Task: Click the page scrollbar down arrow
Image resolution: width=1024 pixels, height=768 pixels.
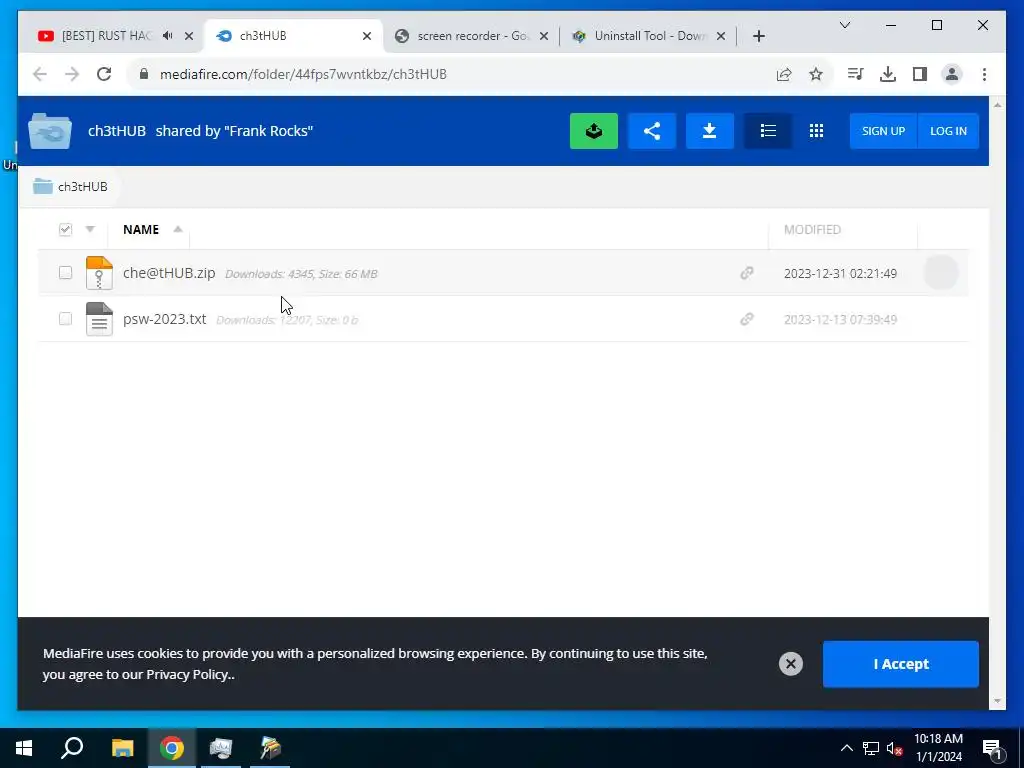Action: (997, 701)
